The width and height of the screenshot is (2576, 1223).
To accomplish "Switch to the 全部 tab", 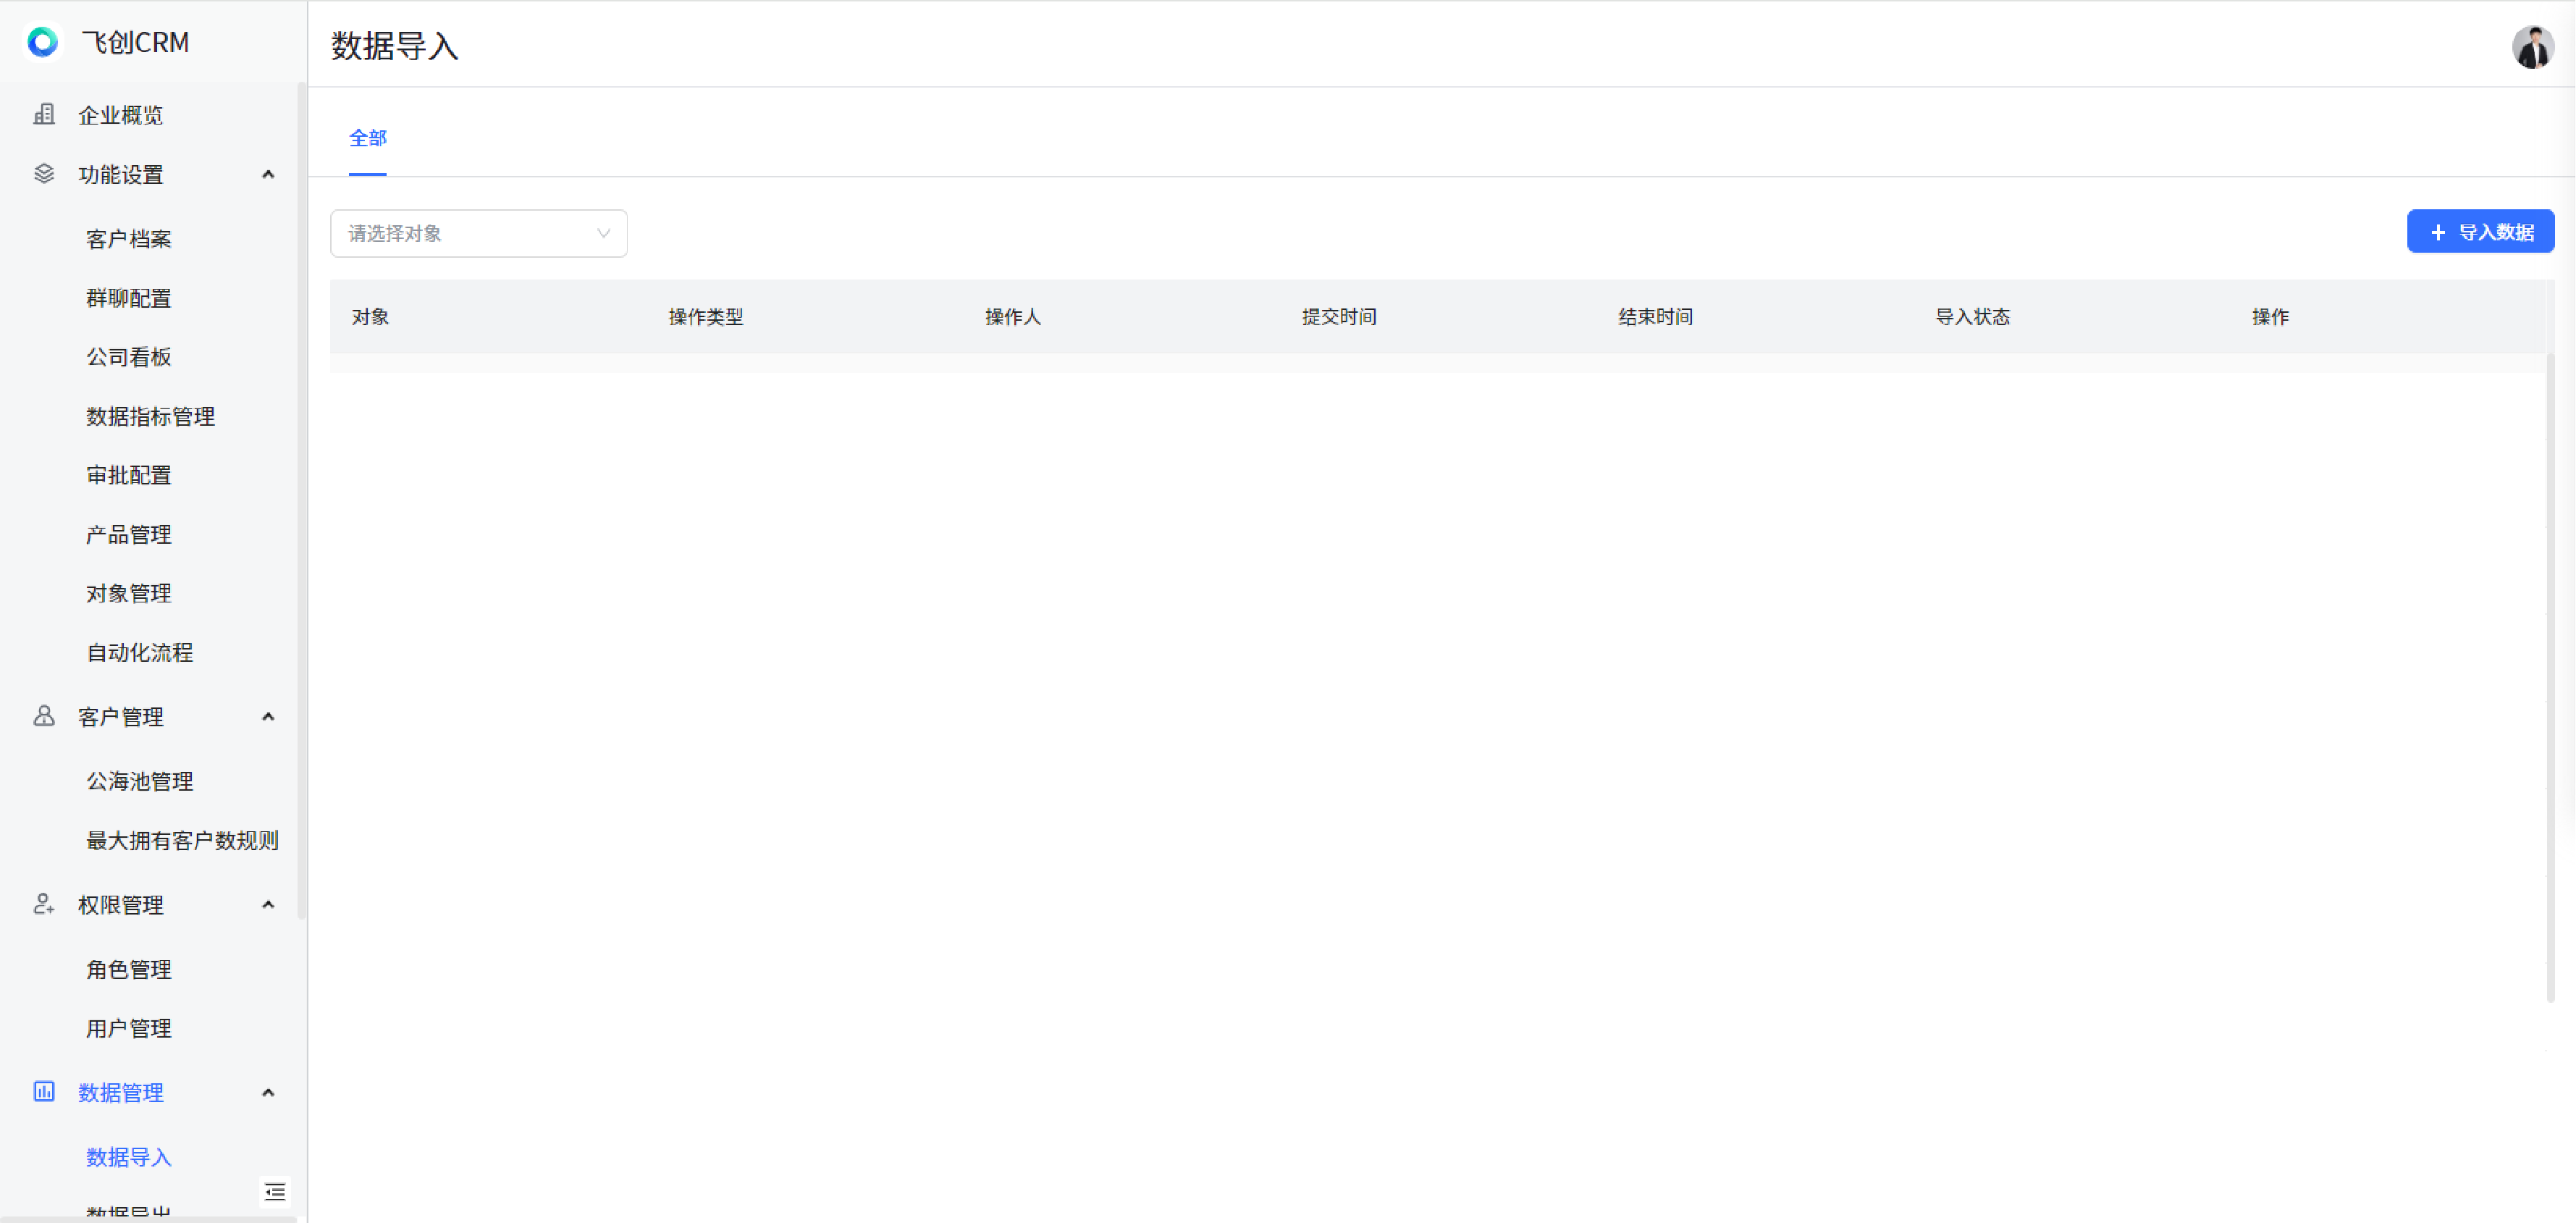I will click(367, 138).
